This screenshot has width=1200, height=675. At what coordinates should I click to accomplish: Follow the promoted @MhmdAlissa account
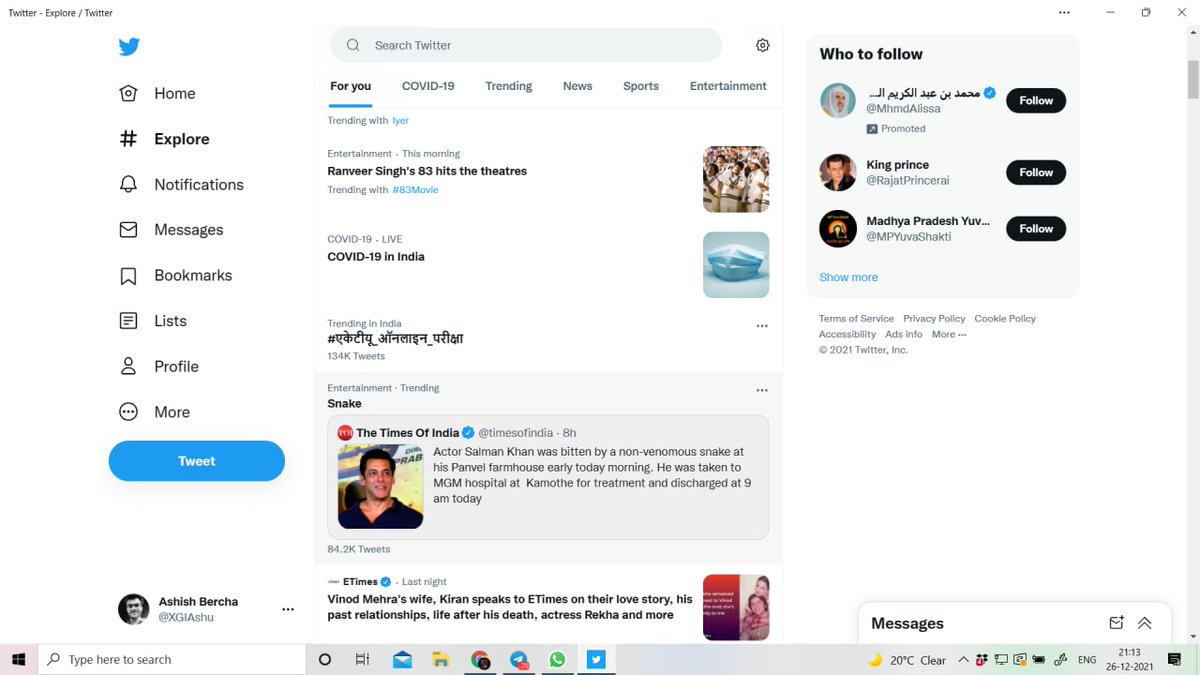pos(1036,100)
